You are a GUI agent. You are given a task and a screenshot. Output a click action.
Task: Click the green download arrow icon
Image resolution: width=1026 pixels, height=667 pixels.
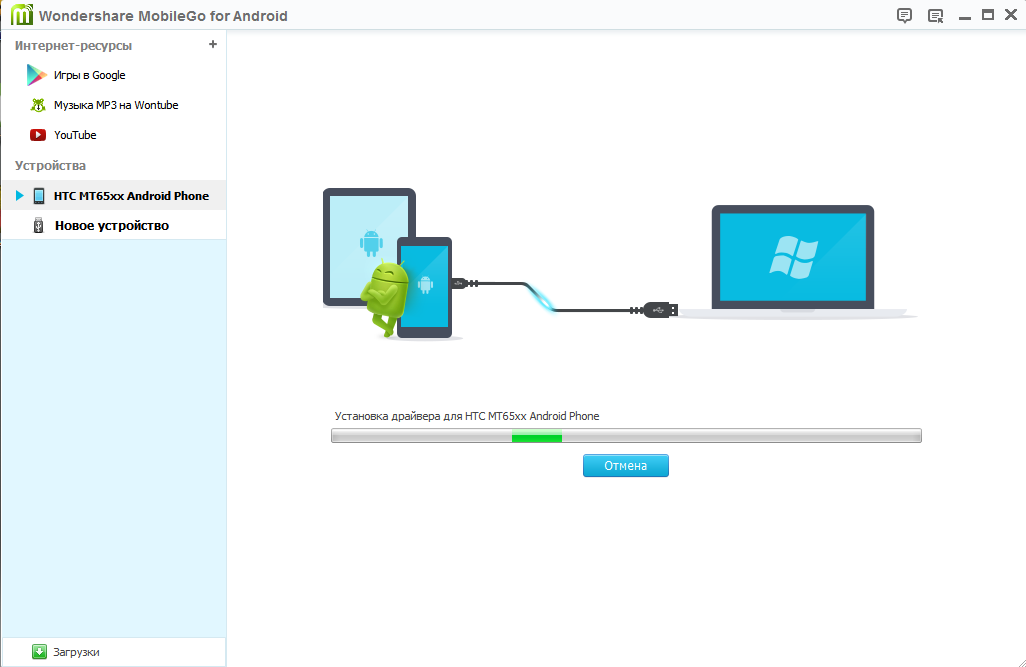tap(40, 652)
